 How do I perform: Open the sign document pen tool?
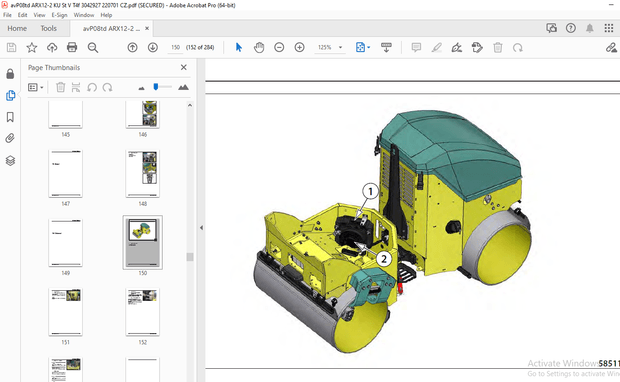(457, 47)
